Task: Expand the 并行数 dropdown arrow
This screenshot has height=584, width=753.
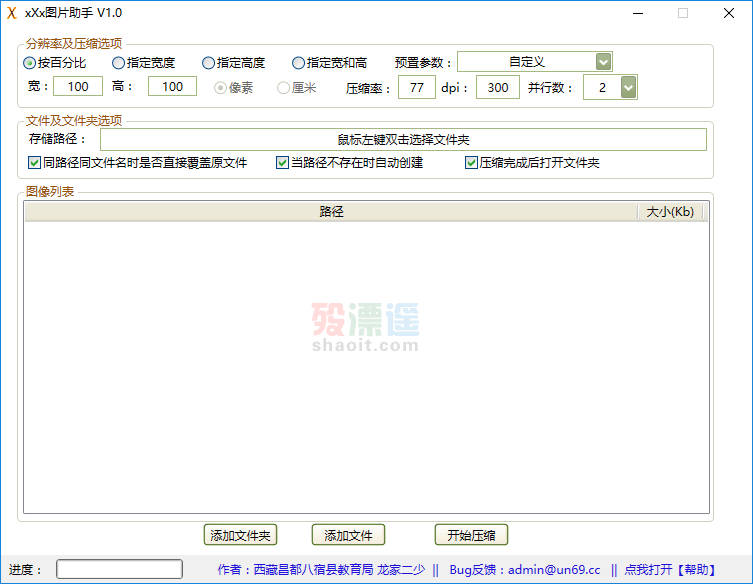Action: click(628, 87)
